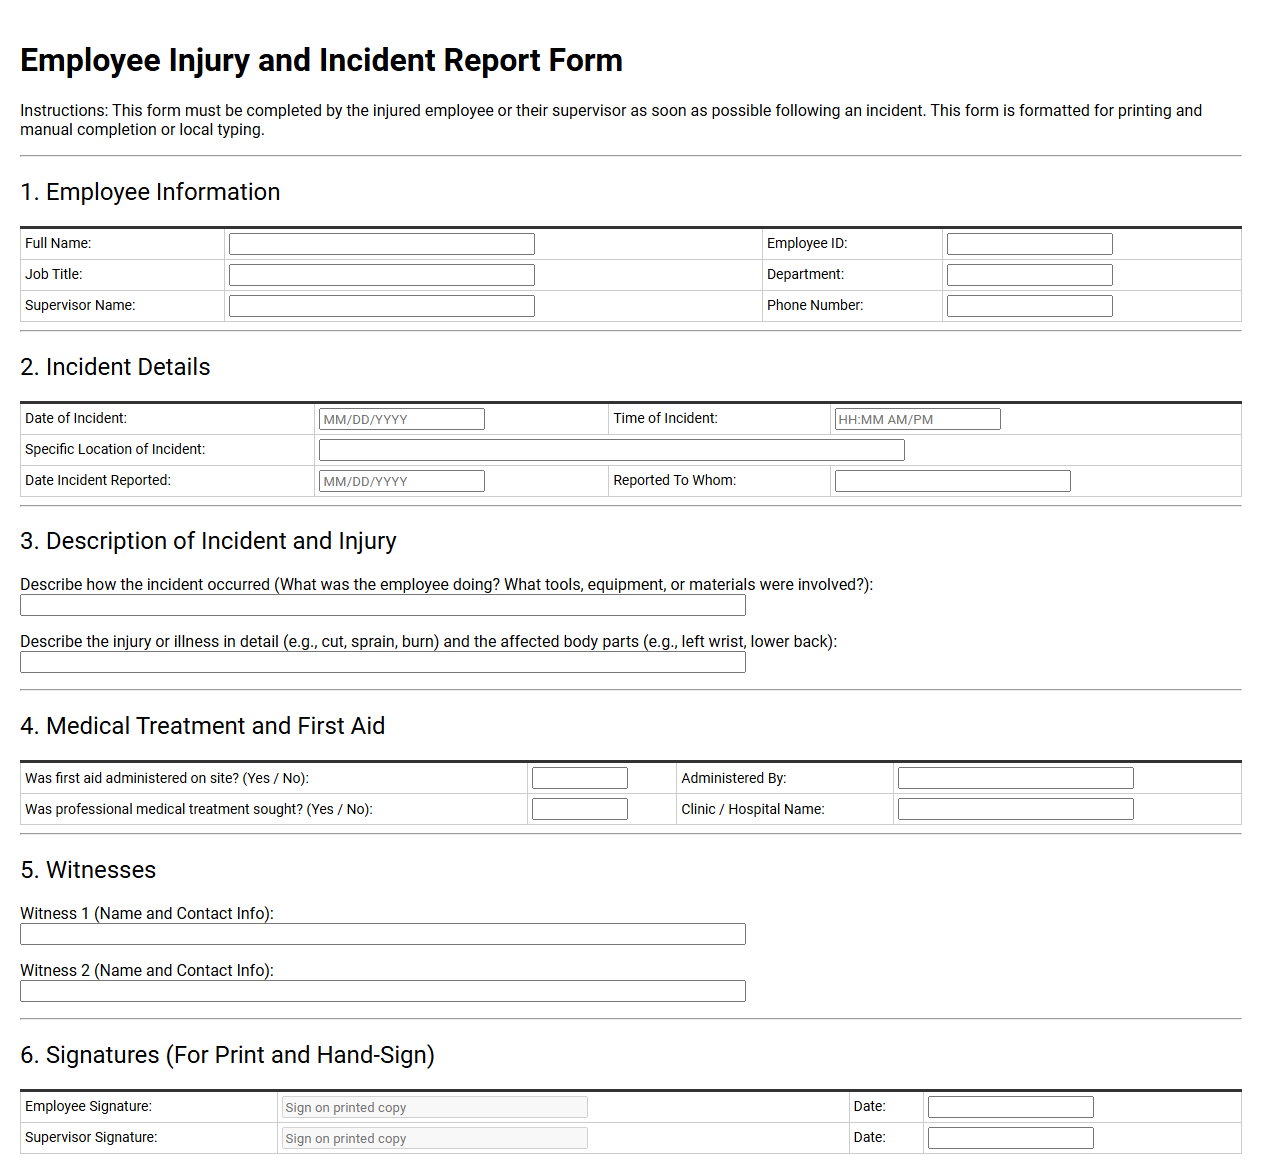Click the injury or illness detail box
1262x1174 pixels.
pyautogui.click(x=383, y=662)
